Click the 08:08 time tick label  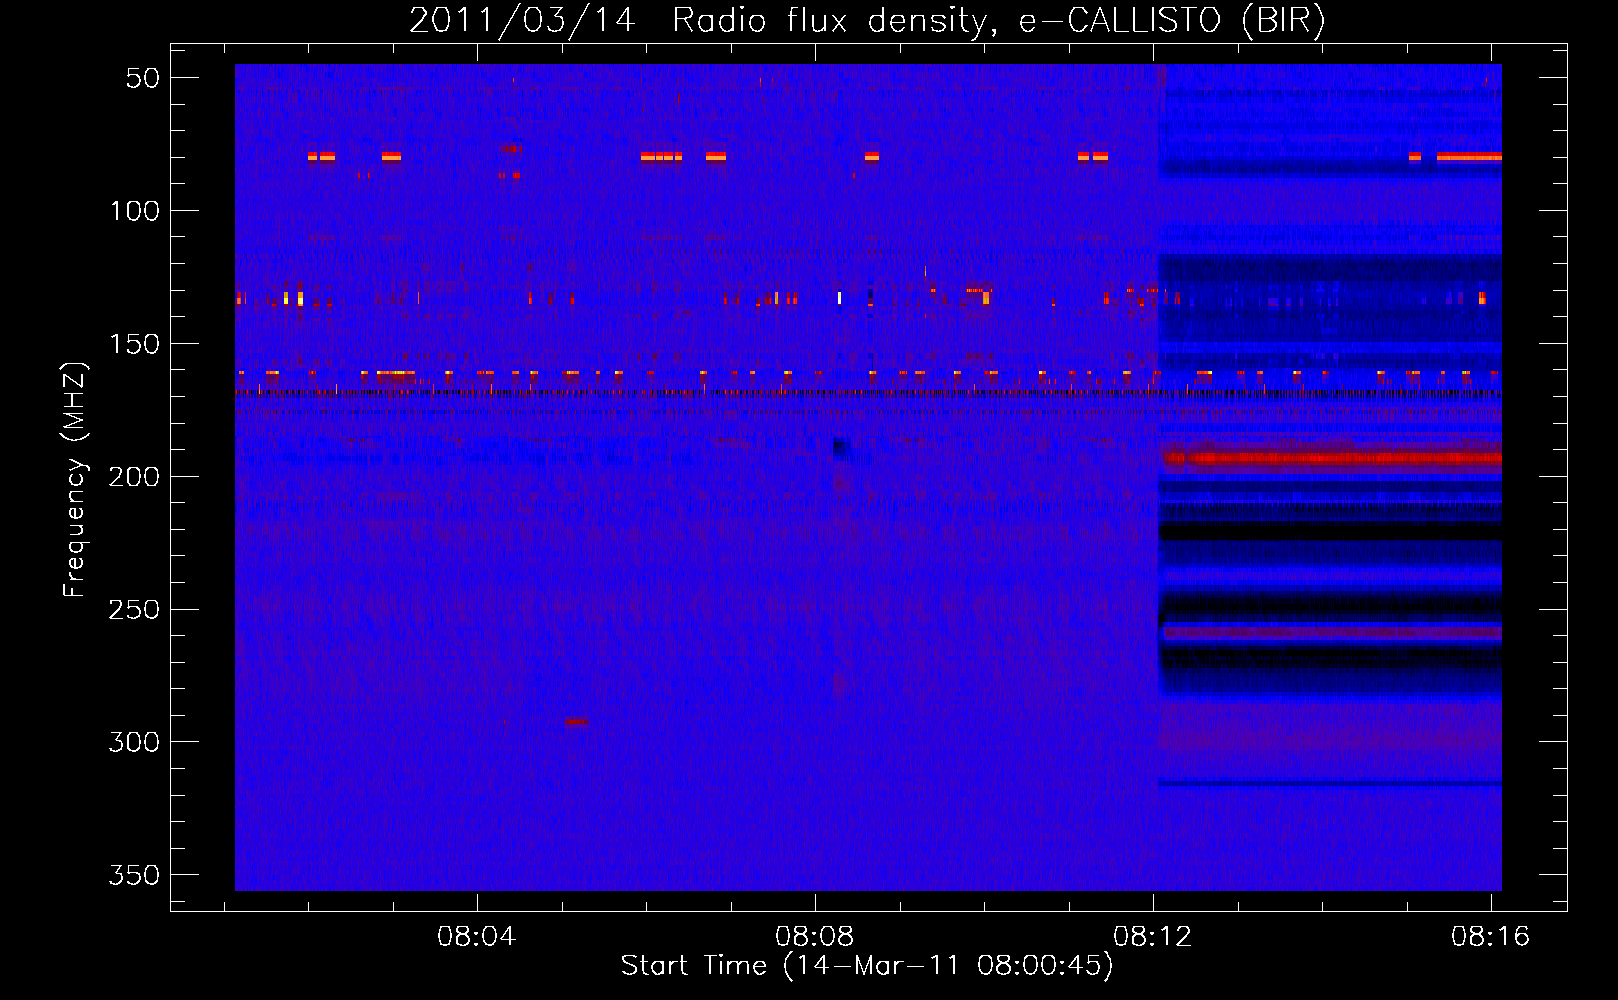click(815, 936)
